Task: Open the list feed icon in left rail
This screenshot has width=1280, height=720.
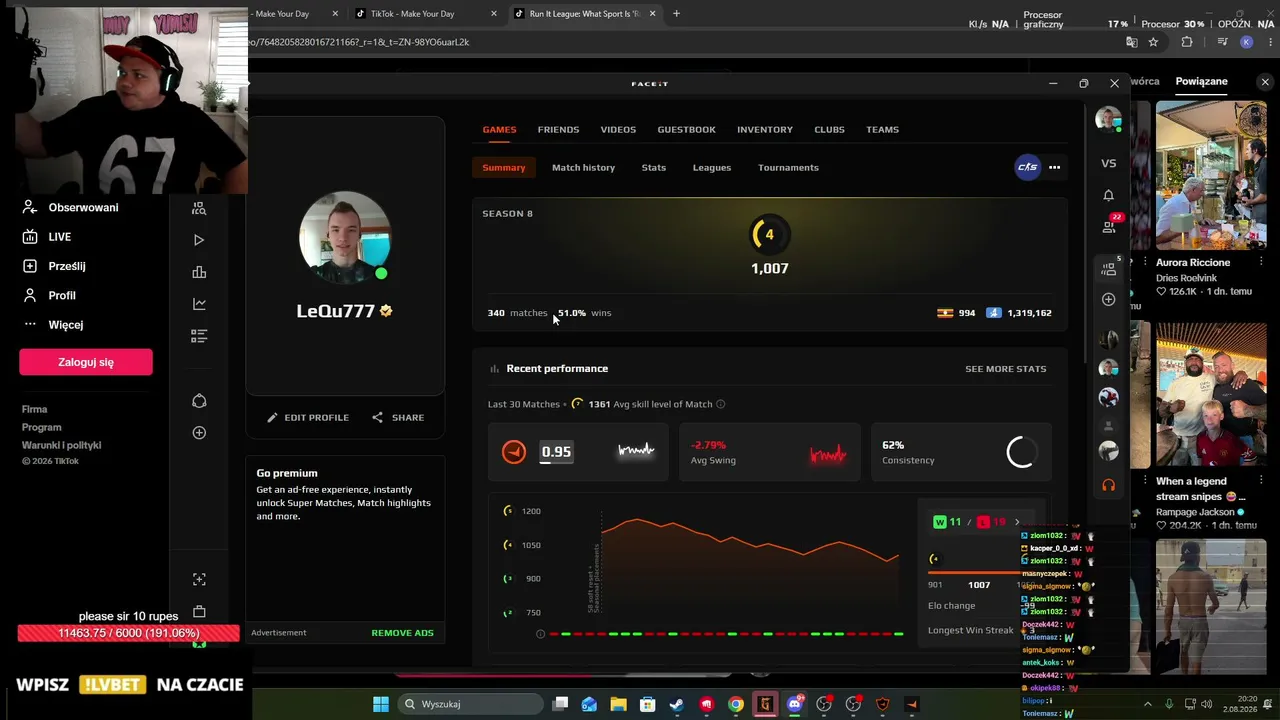Action: pos(199,336)
